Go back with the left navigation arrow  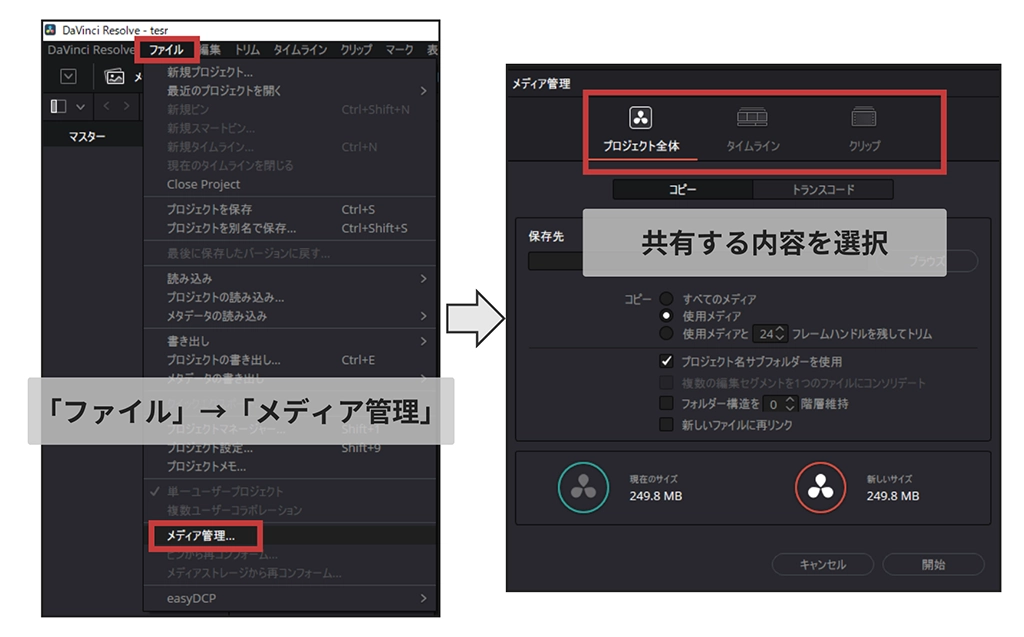tap(106, 106)
